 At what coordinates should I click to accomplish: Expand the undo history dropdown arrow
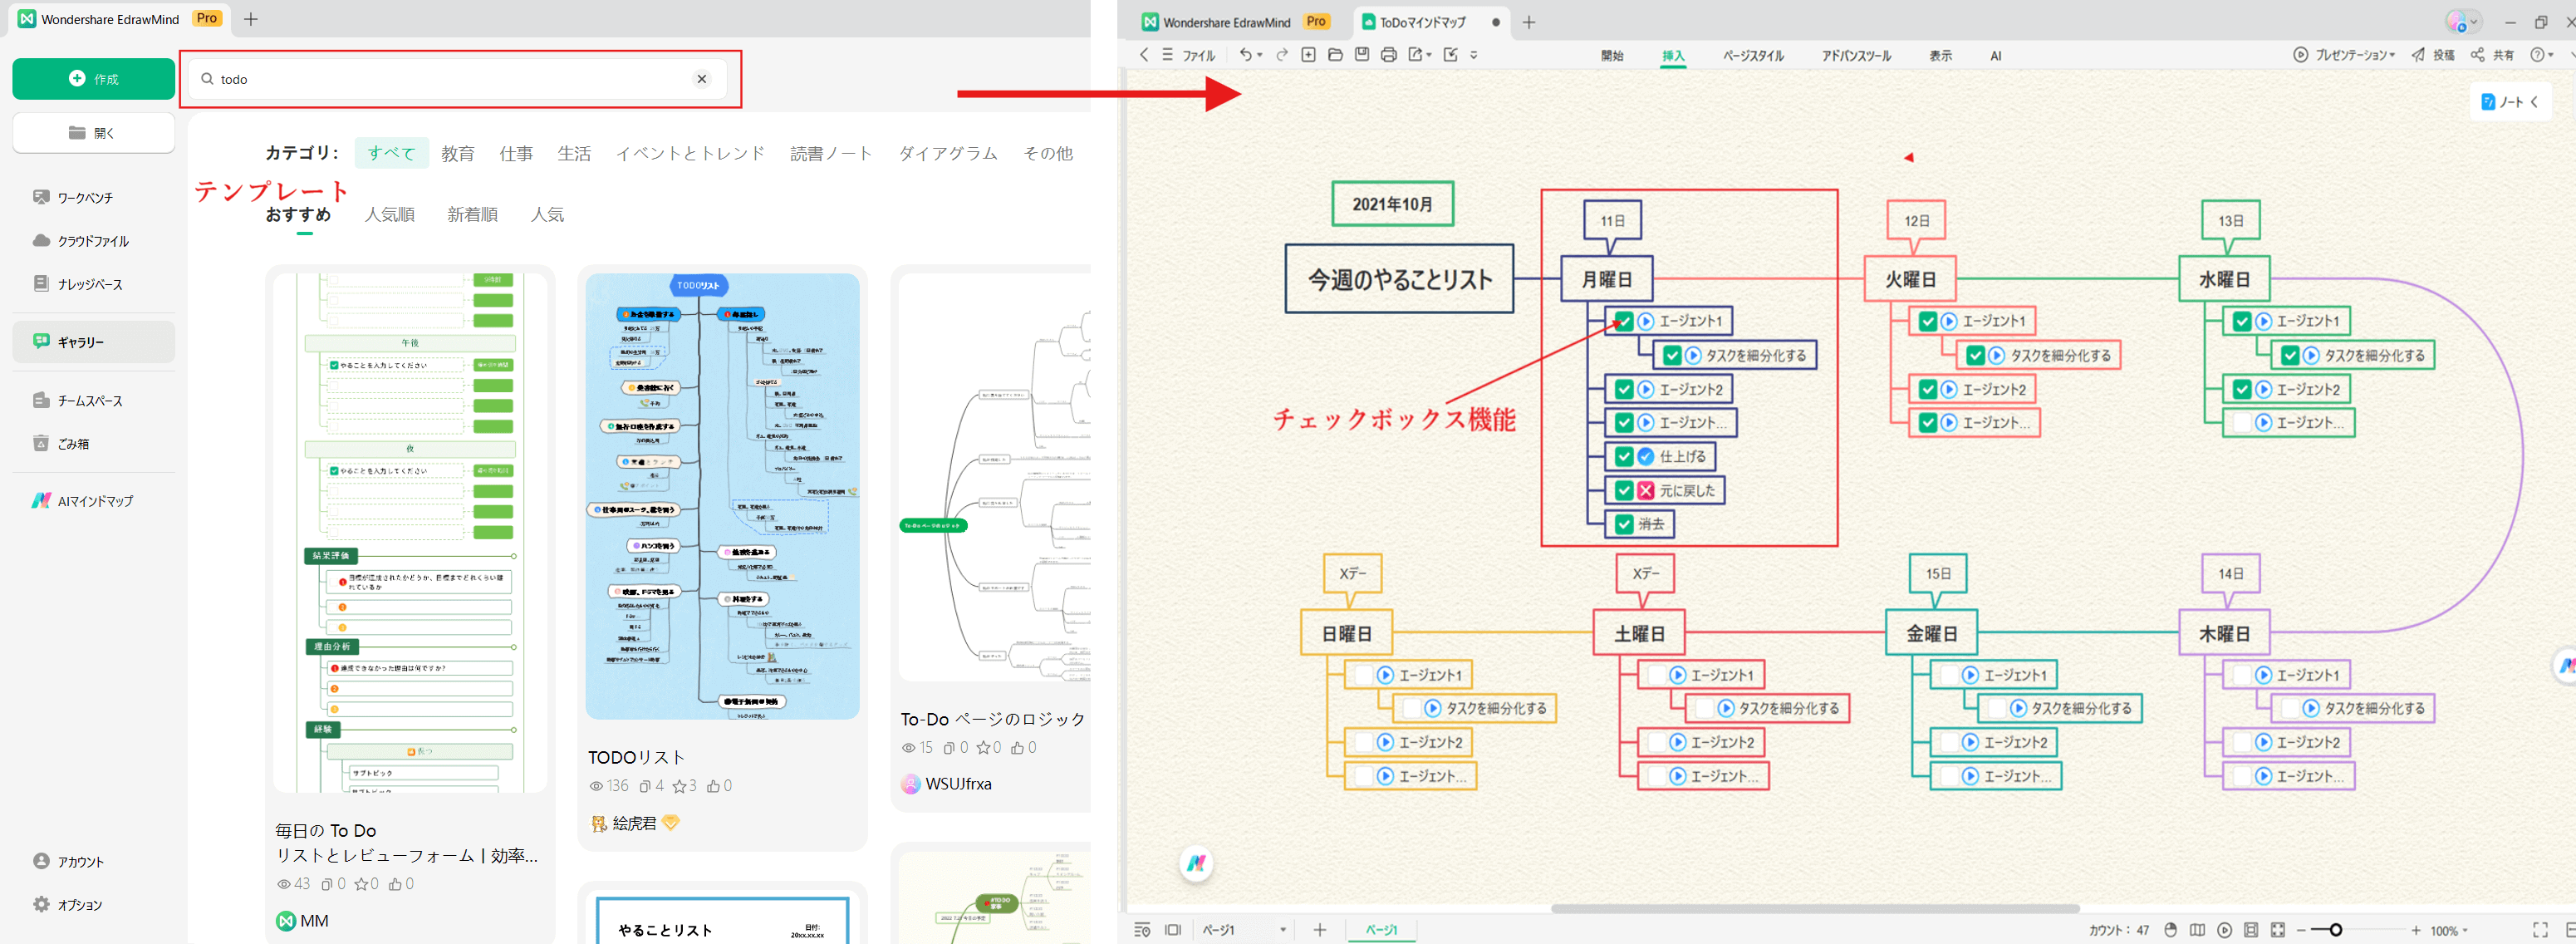pos(1260,55)
